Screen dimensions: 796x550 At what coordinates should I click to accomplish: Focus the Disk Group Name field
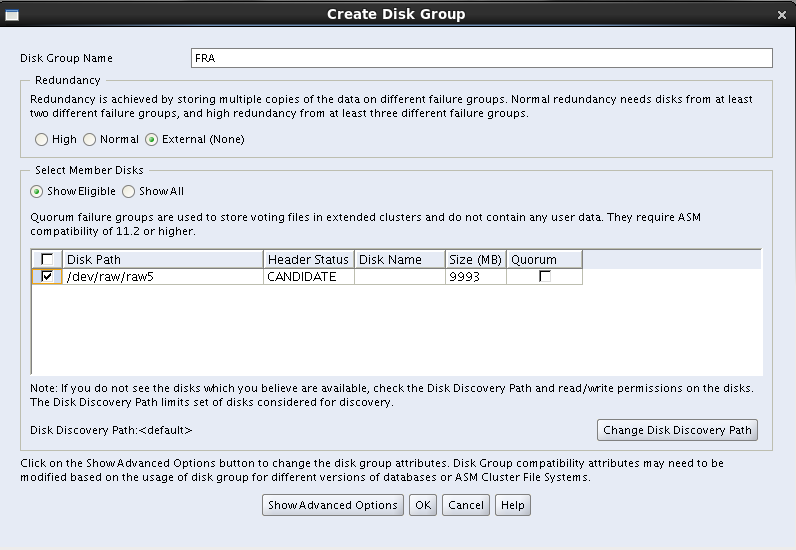[x=482, y=58]
